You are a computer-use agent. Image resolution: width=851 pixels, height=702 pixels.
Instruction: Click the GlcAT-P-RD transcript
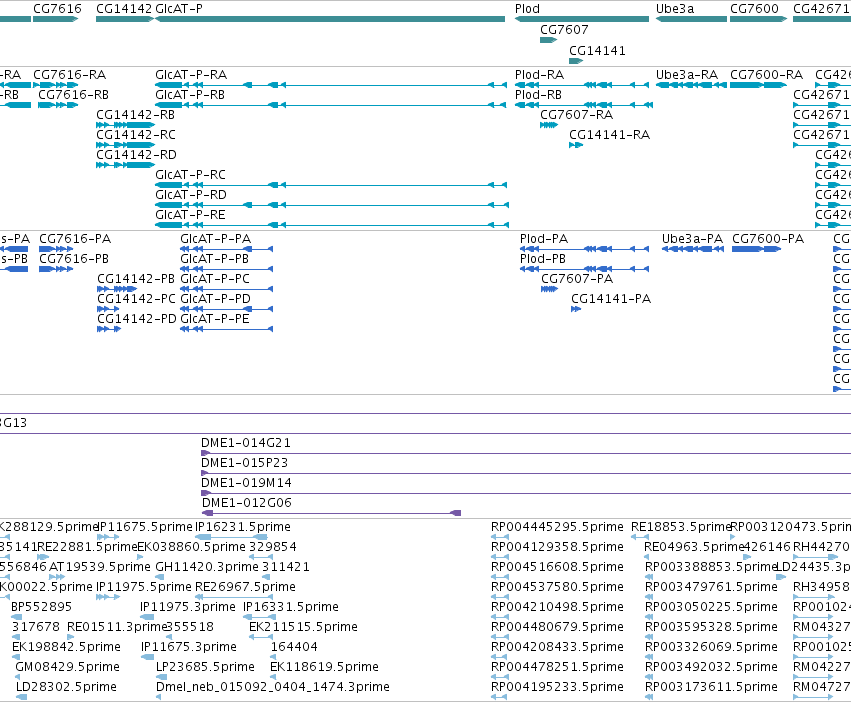[332, 205]
